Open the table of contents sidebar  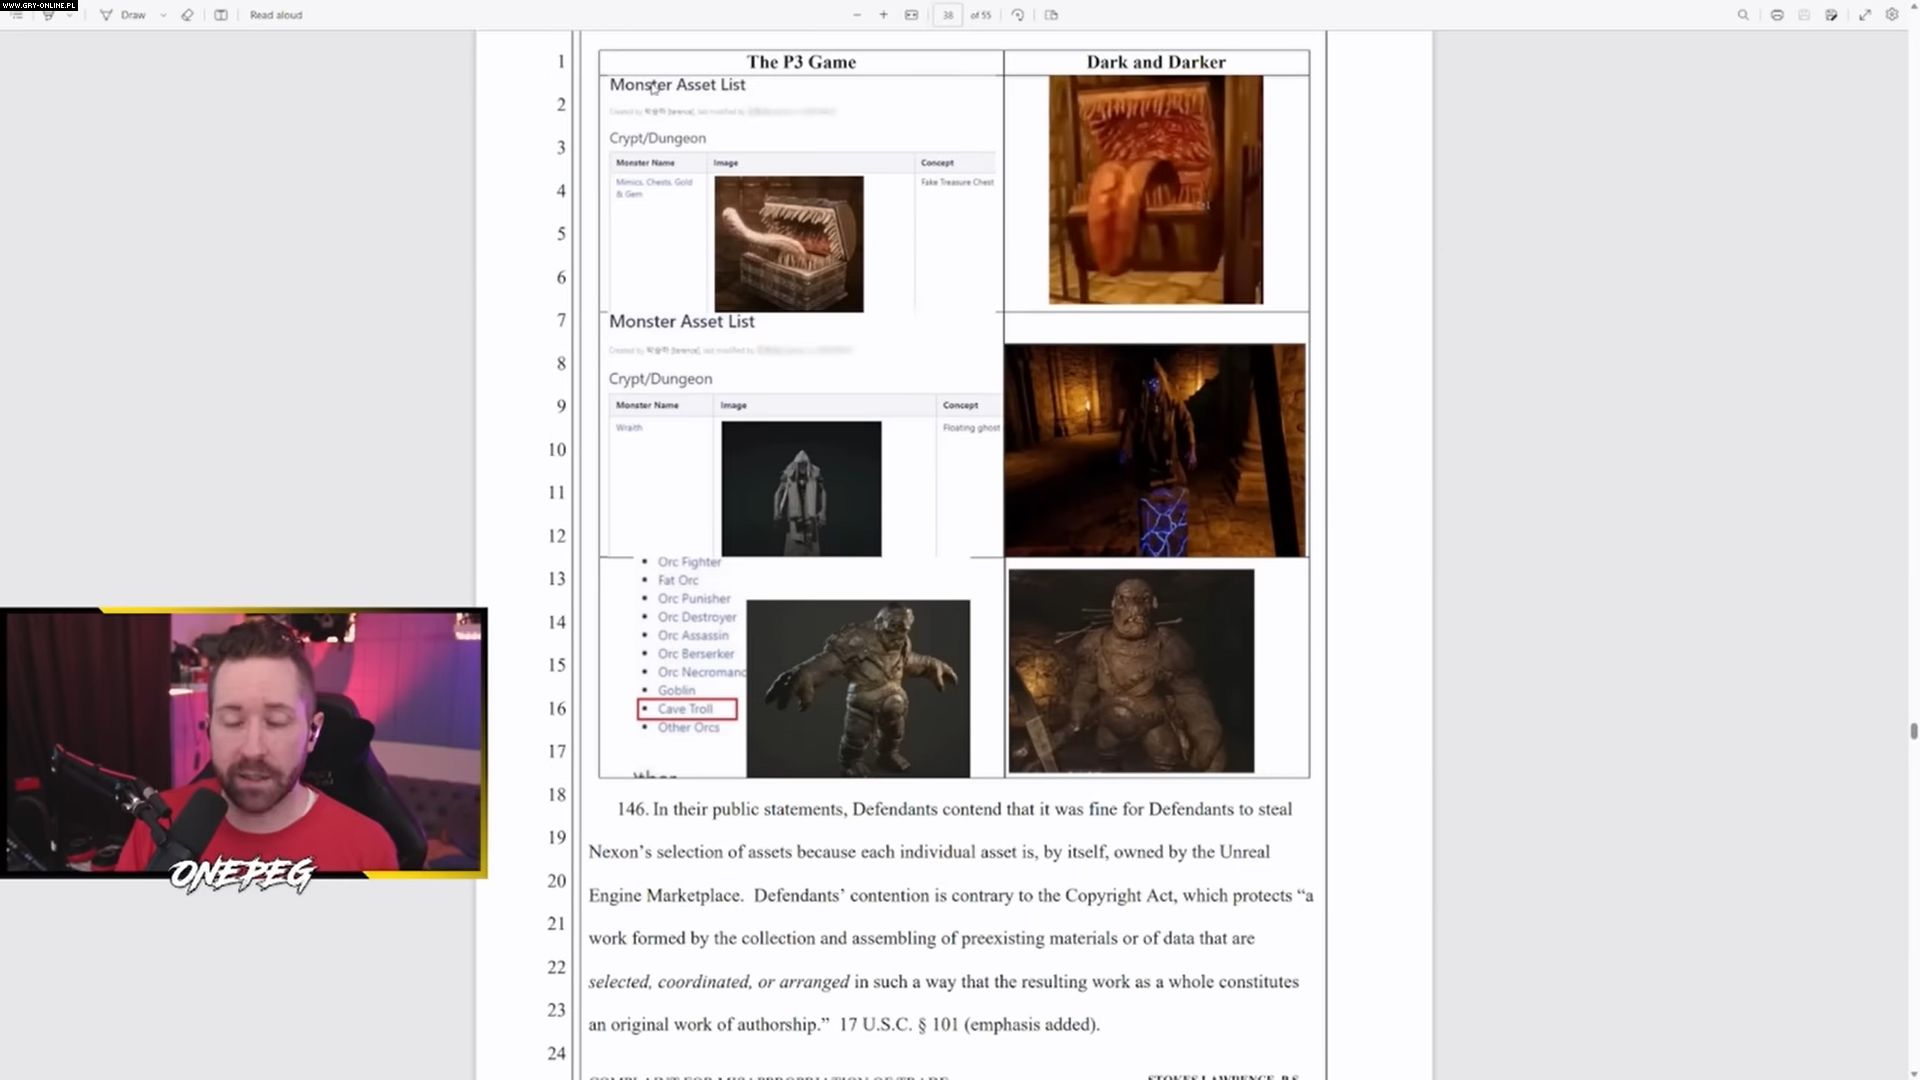pyautogui.click(x=16, y=15)
